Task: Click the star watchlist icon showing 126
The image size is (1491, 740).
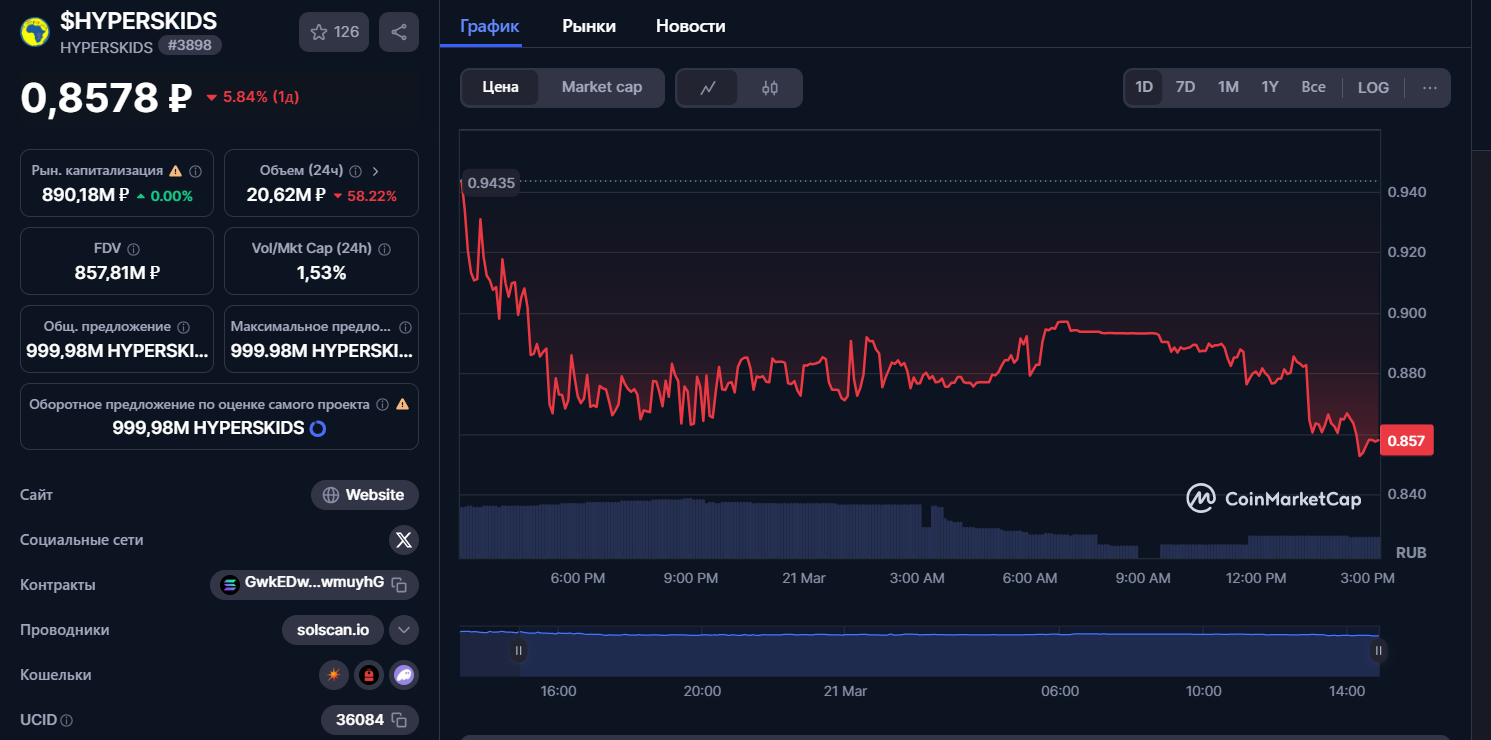Action: [x=334, y=32]
